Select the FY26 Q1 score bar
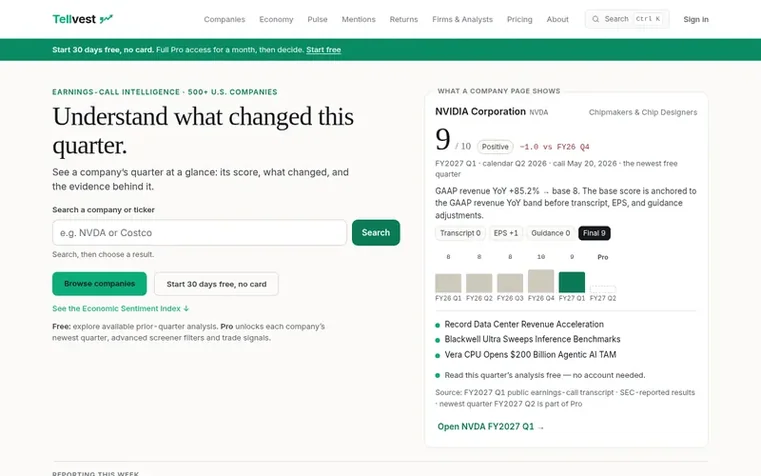This screenshot has width=761, height=476. coord(448,282)
